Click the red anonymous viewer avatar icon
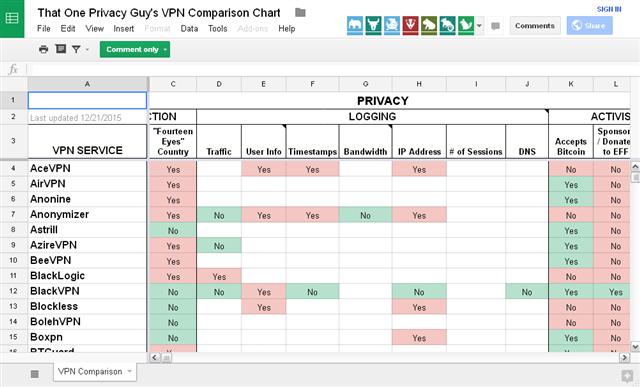The width and height of the screenshot is (640, 387). (x=410, y=25)
